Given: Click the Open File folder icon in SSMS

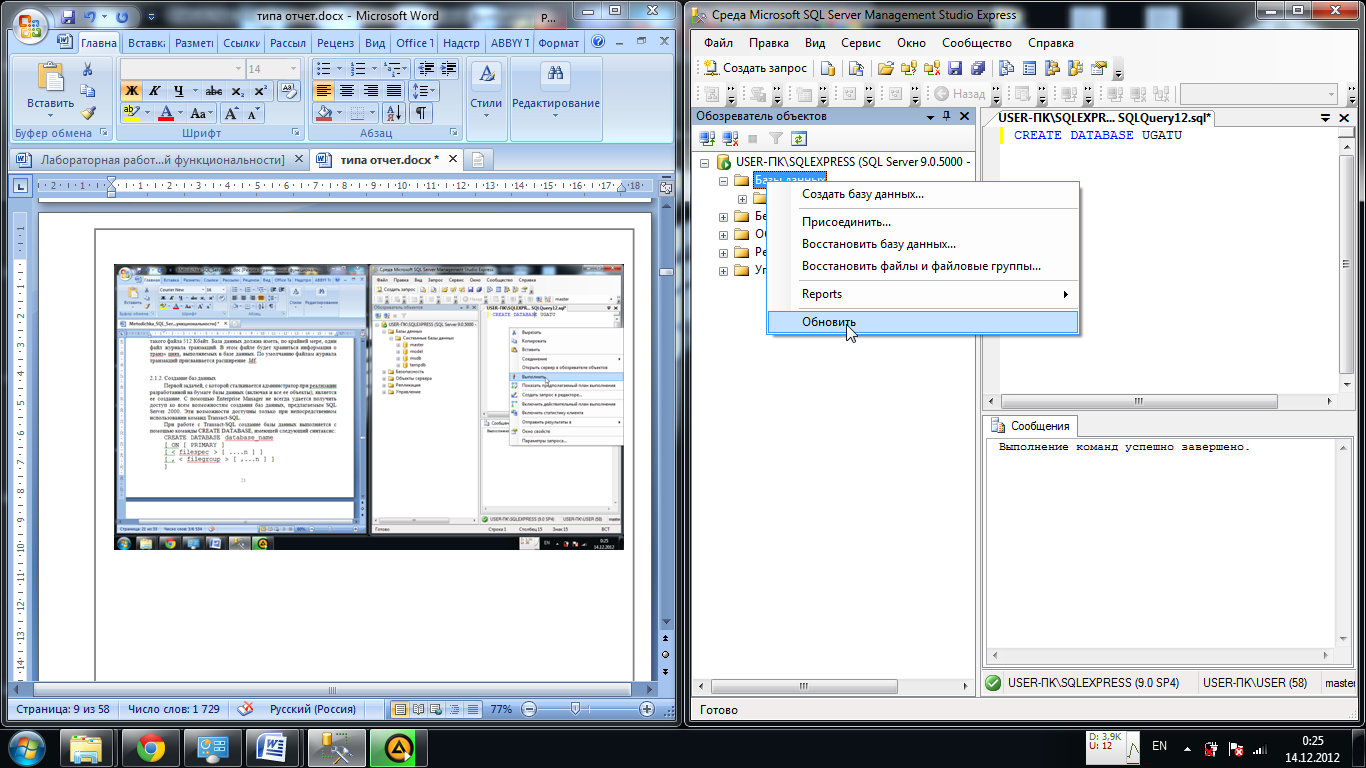Looking at the screenshot, I should pyautogui.click(x=885, y=68).
